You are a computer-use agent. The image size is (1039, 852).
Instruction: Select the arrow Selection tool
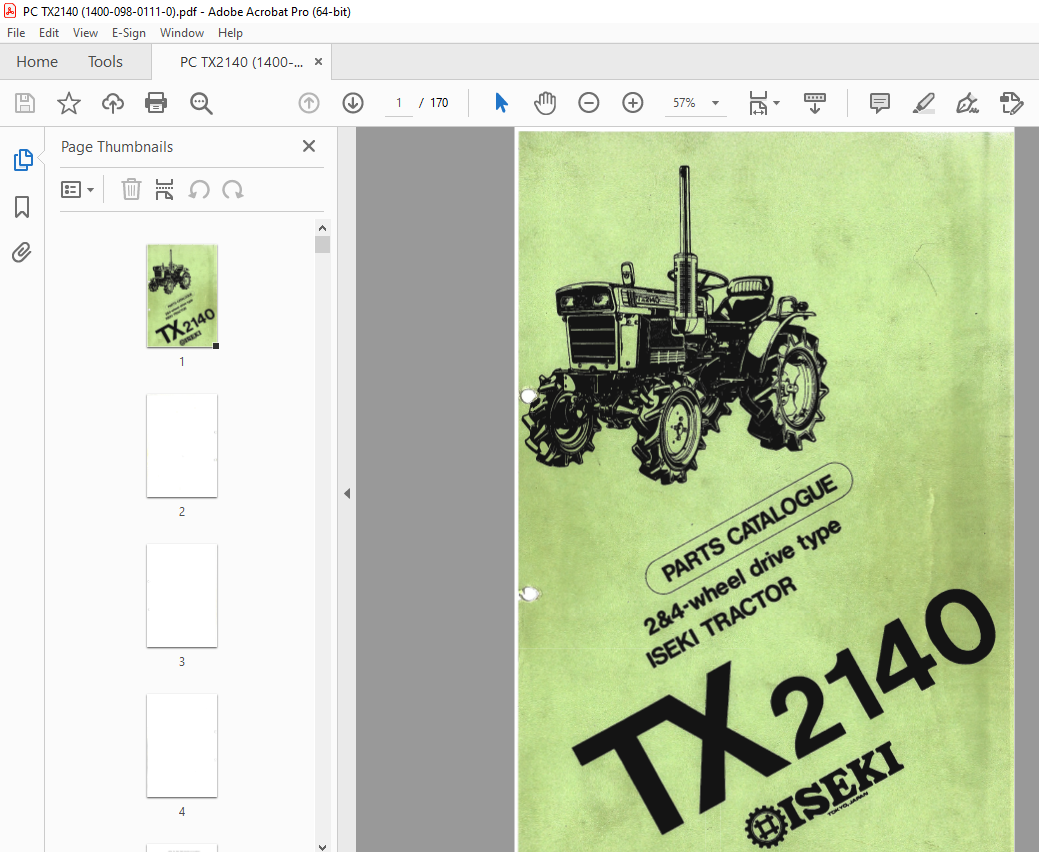point(502,103)
